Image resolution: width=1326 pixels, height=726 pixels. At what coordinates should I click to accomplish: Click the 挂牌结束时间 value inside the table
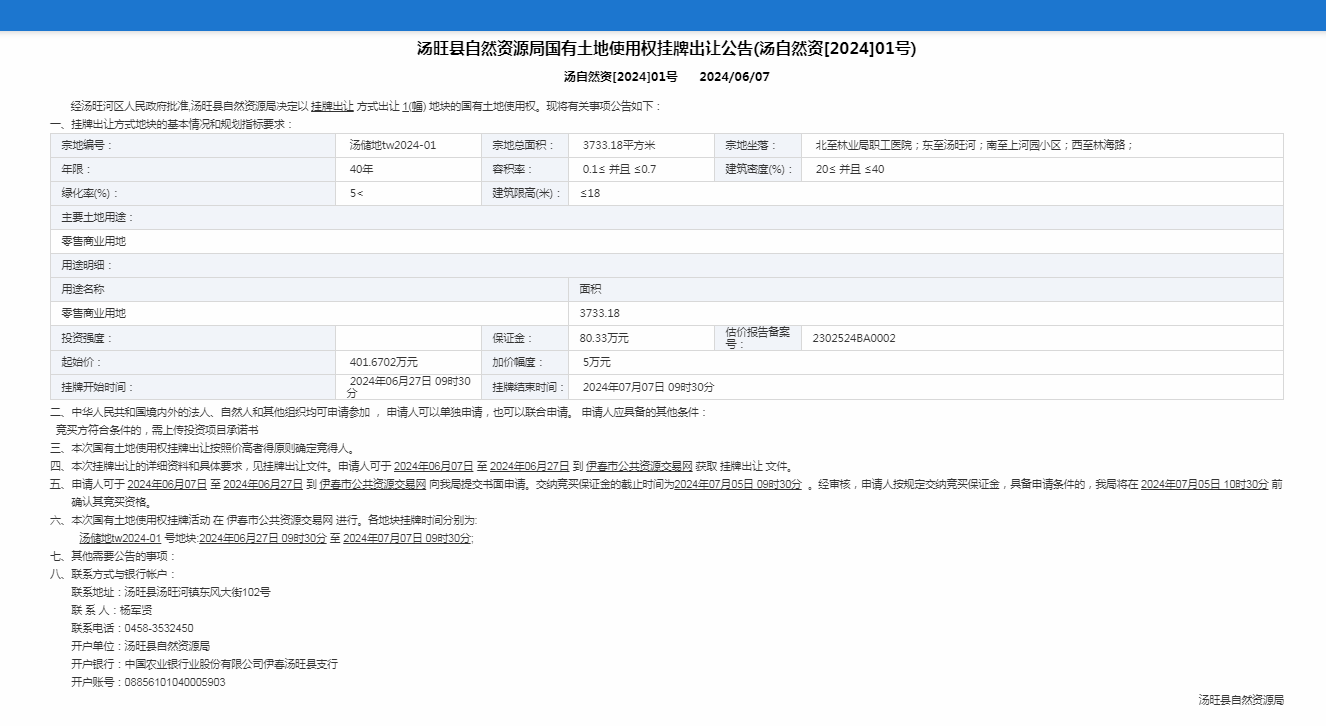pyautogui.click(x=648, y=387)
